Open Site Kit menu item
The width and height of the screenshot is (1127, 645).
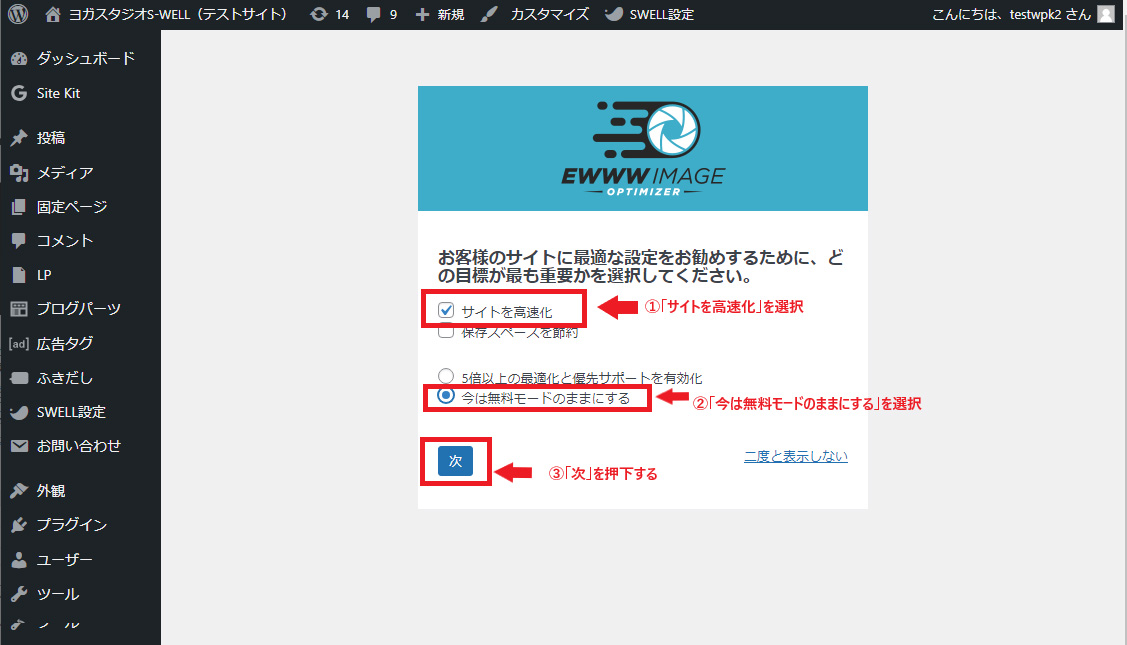[58, 93]
